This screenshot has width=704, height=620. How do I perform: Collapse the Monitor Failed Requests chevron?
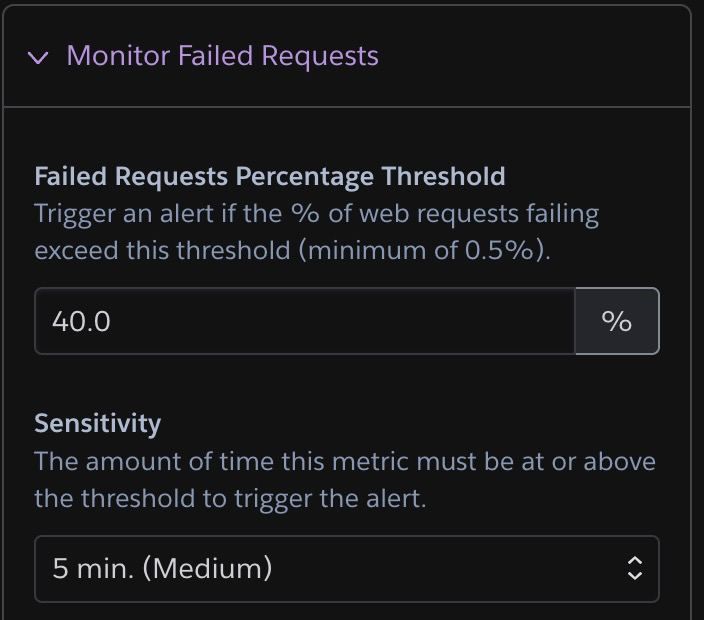click(39, 57)
